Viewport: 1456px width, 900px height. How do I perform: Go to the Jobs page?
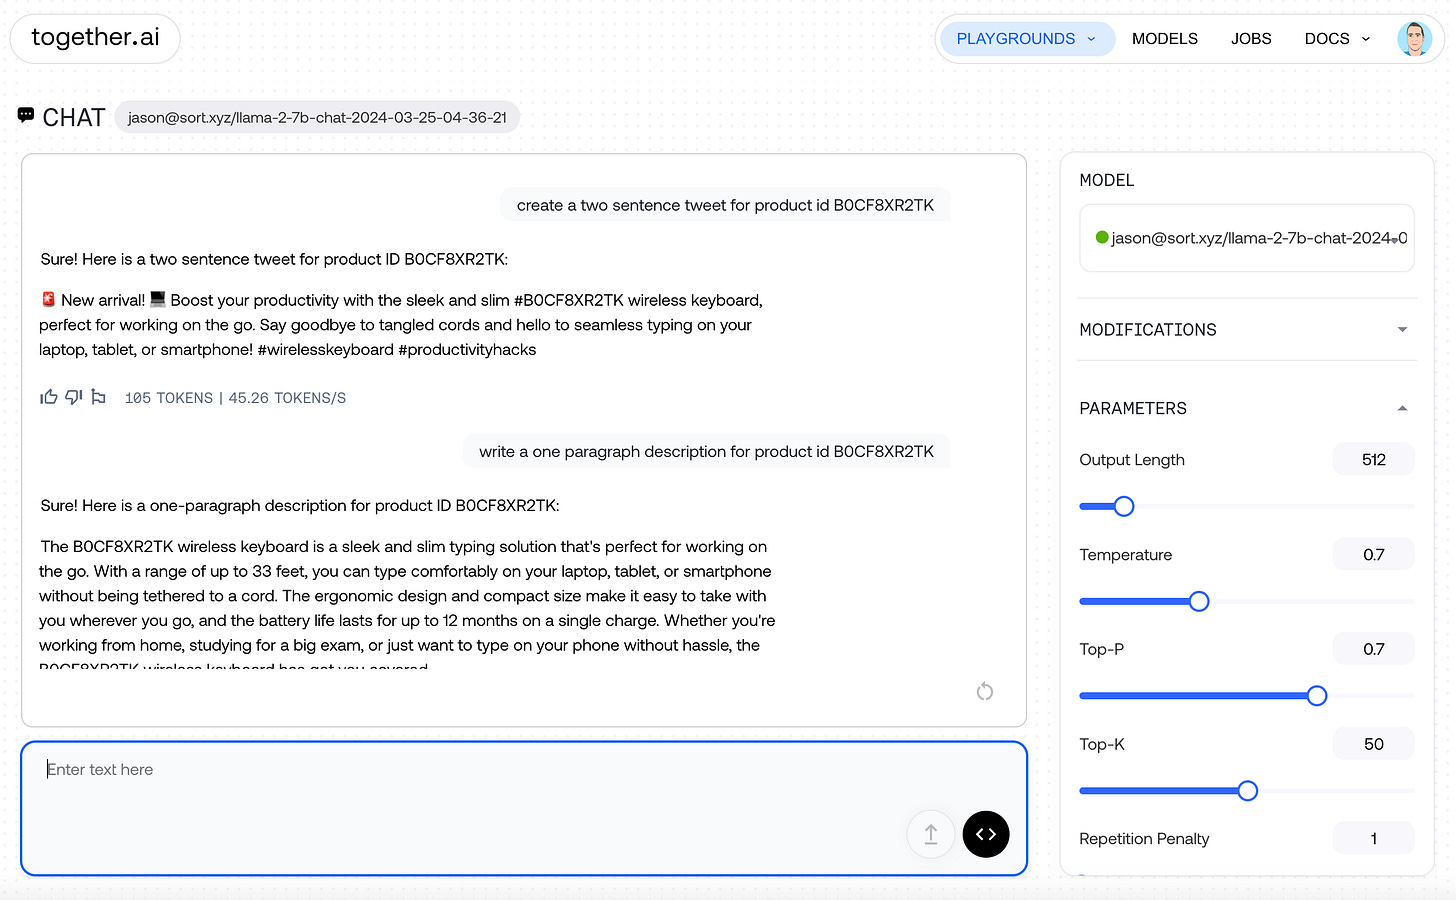click(x=1251, y=39)
